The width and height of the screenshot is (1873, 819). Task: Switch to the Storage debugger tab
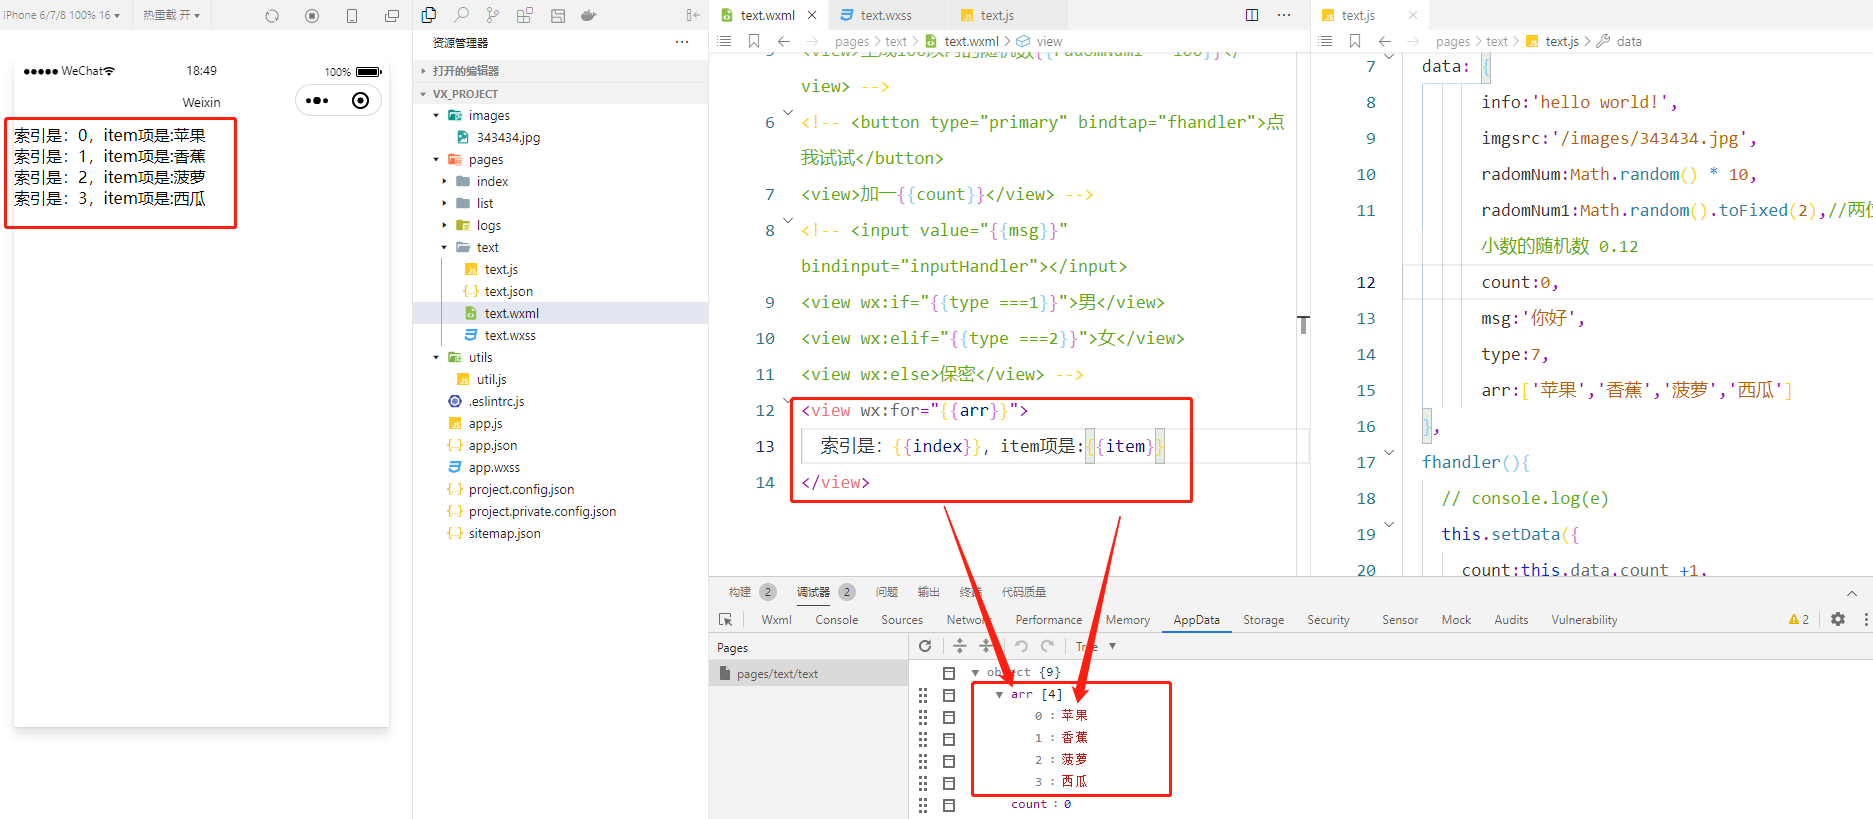click(x=1263, y=620)
